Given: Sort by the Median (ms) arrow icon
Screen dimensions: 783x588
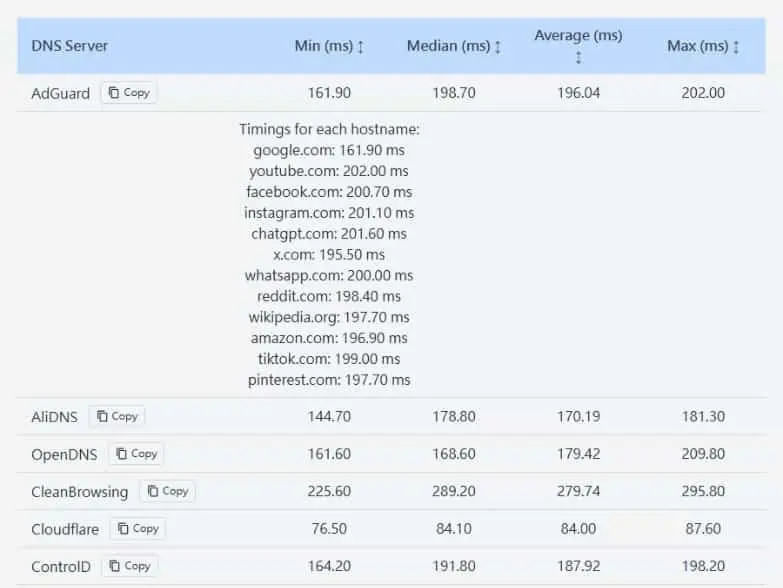Looking at the screenshot, I should coord(497,47).
